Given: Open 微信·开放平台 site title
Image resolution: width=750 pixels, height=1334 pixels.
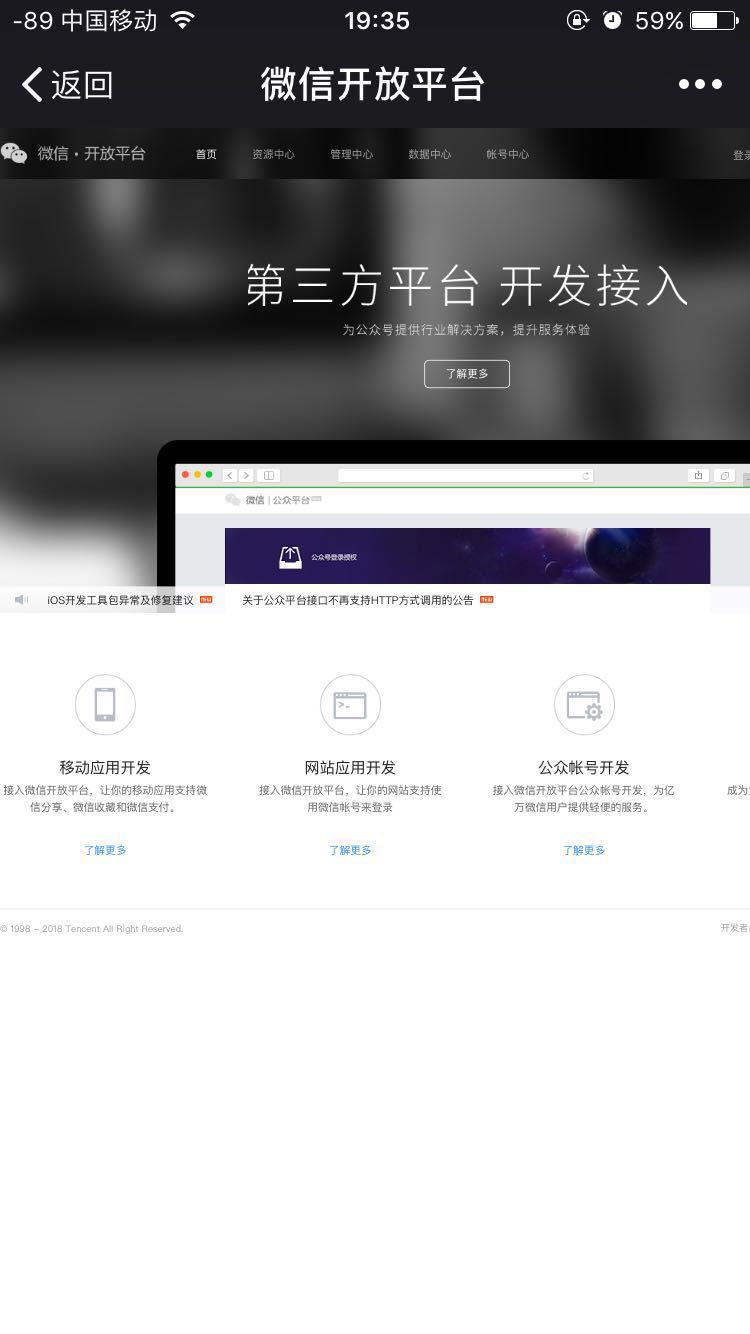Looking at the screenshot, I should pyautogui.click(x=92, y=153).
